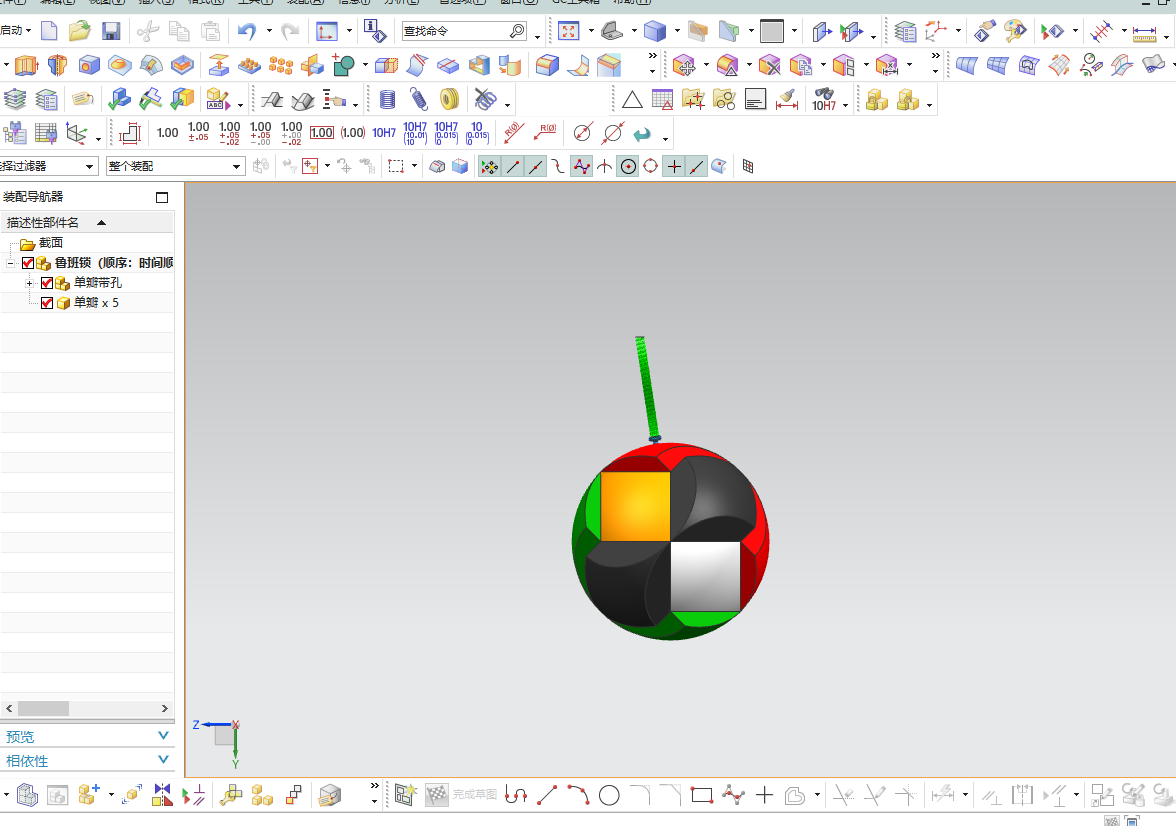1176x826 pixels.
Task: Toggle the existing point snap option
Action: point(674,167)
